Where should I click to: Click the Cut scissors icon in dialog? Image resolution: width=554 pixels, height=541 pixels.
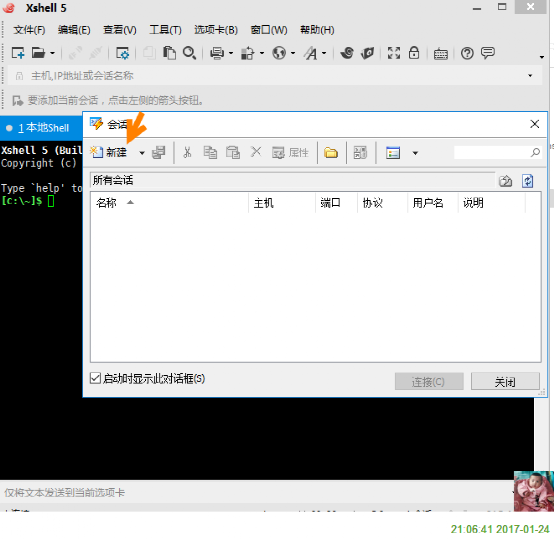[x=187, y=153]
